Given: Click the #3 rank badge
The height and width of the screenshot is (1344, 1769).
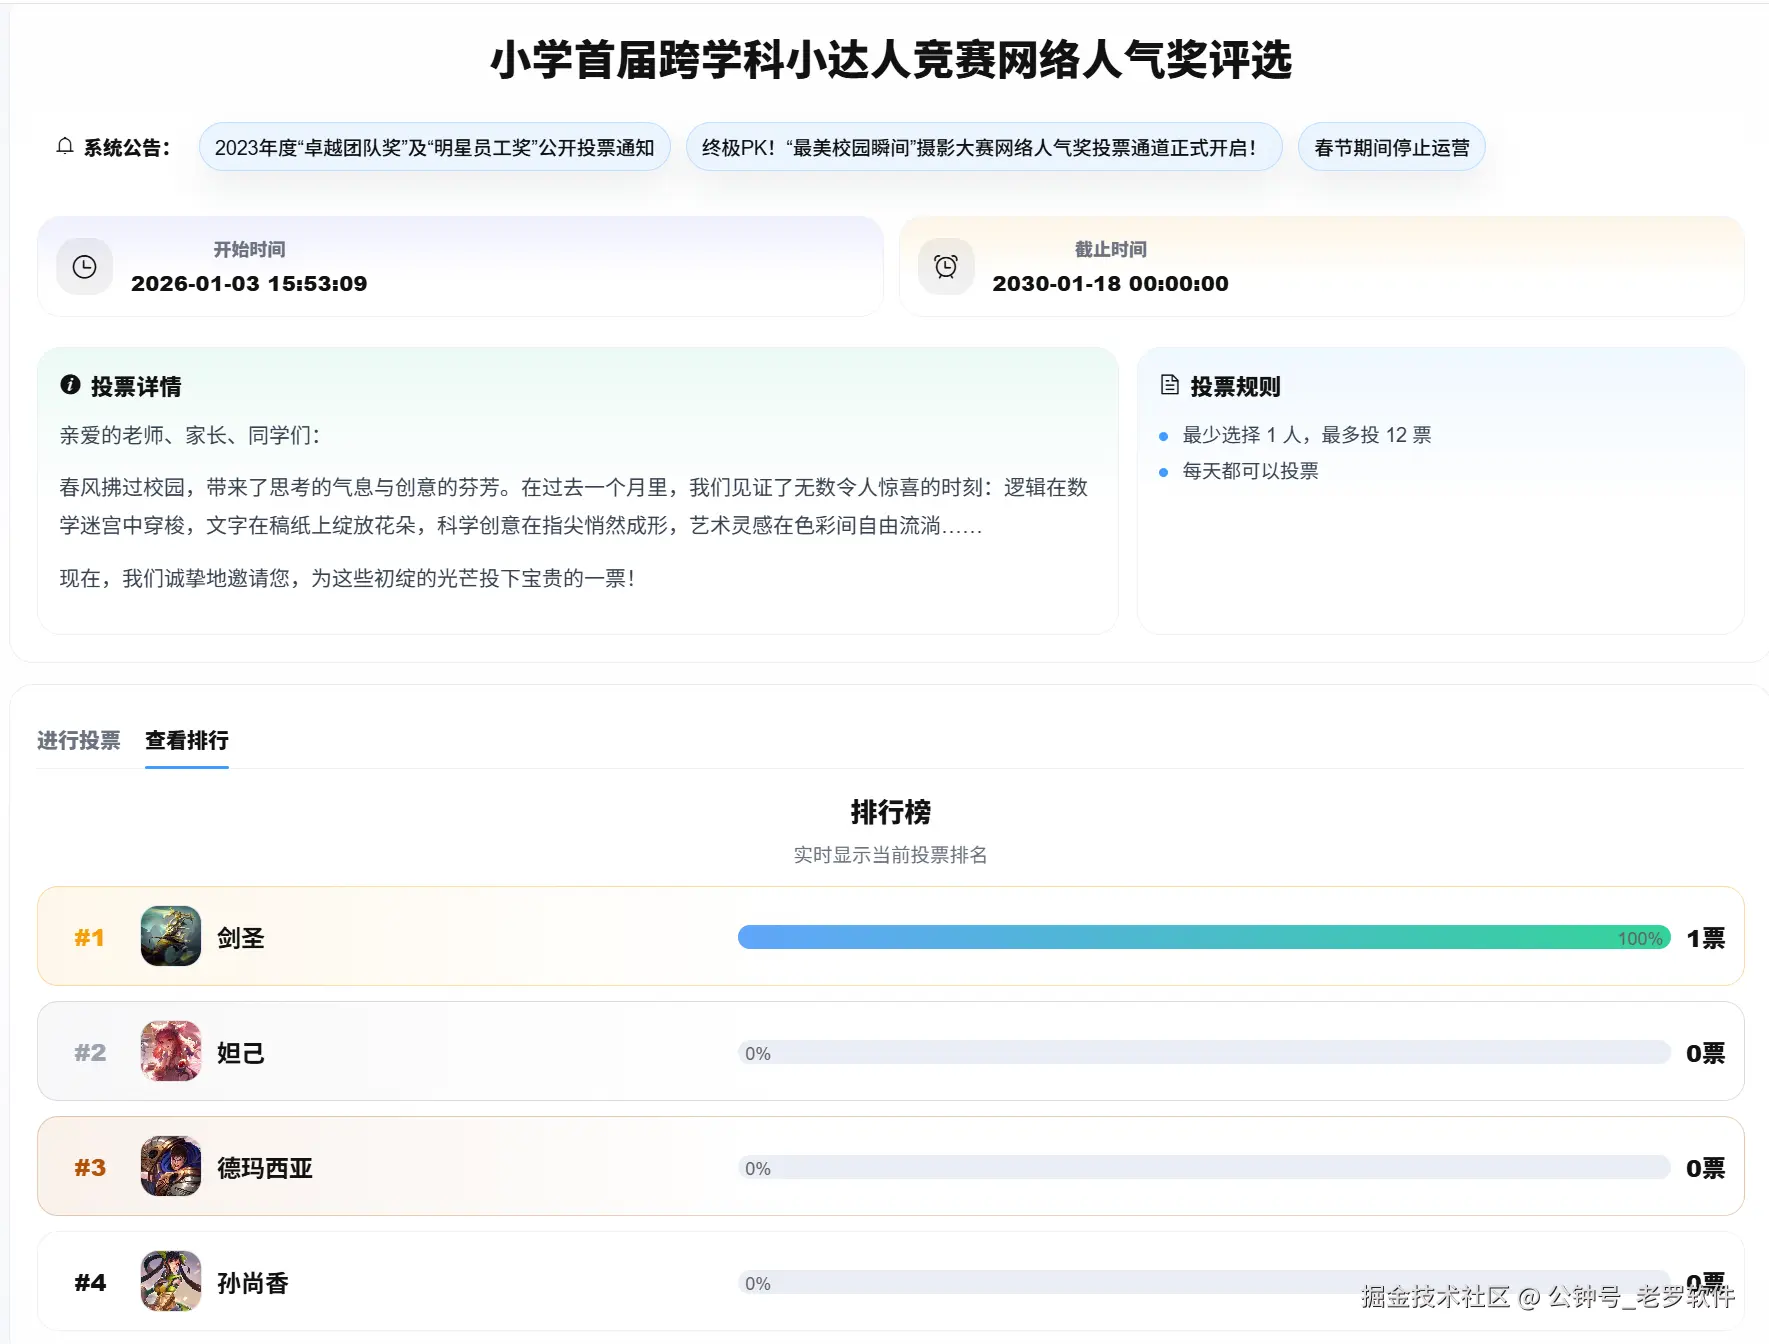Looking at the screenshot, I should 90,1168.
